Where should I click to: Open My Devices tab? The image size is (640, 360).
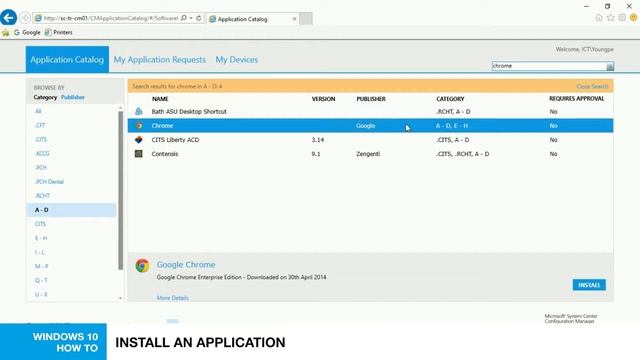click(237, 60)
